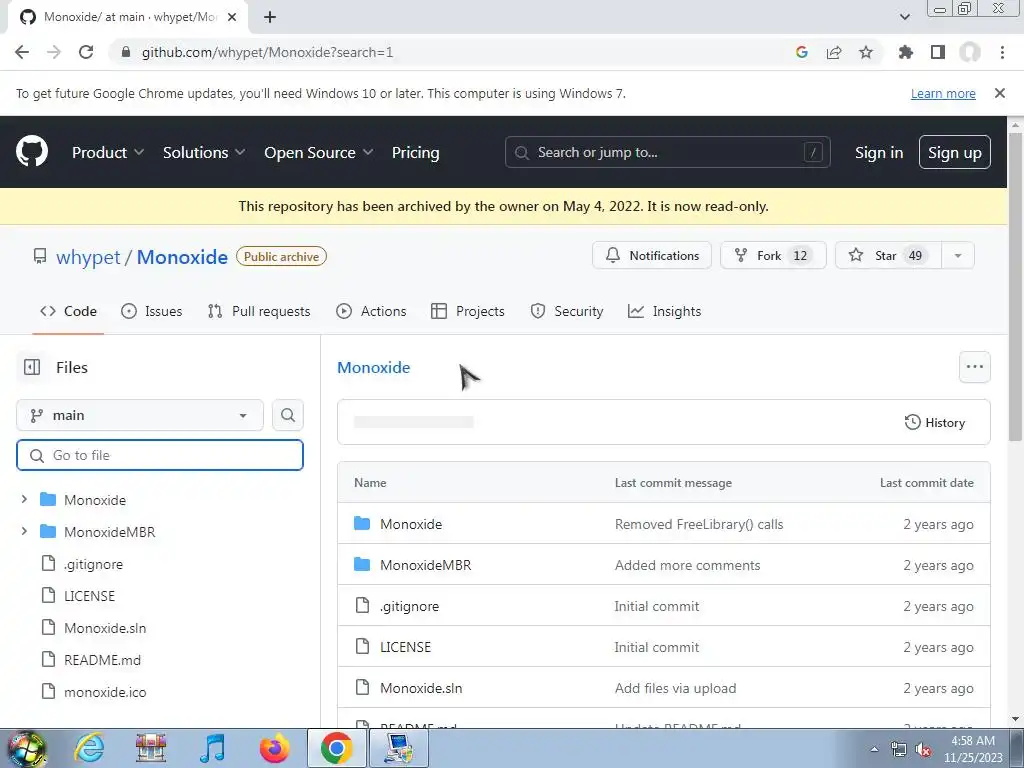This screenshot has height=768, width=1024.
Task: Click the Notifications button
Action: (652, 255)
